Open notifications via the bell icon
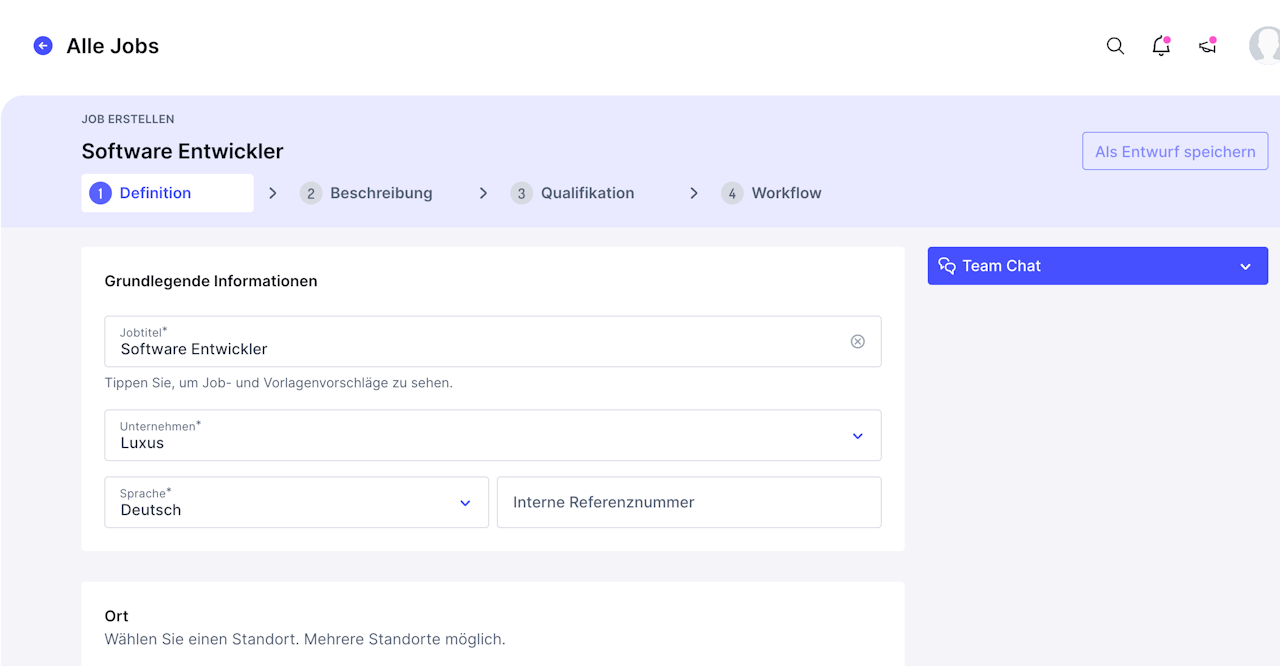The height and width of the screenshot is (666, 1280). point(1161,46)
